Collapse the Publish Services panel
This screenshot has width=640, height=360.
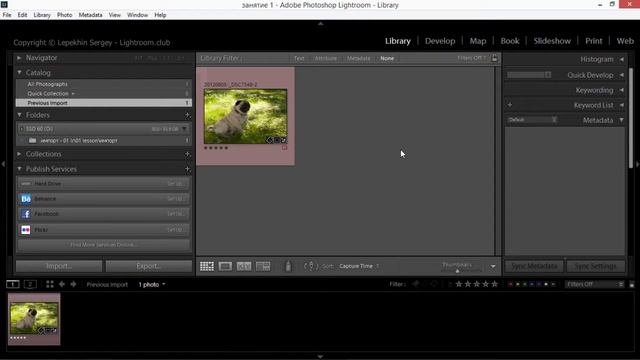click(19, 169)
